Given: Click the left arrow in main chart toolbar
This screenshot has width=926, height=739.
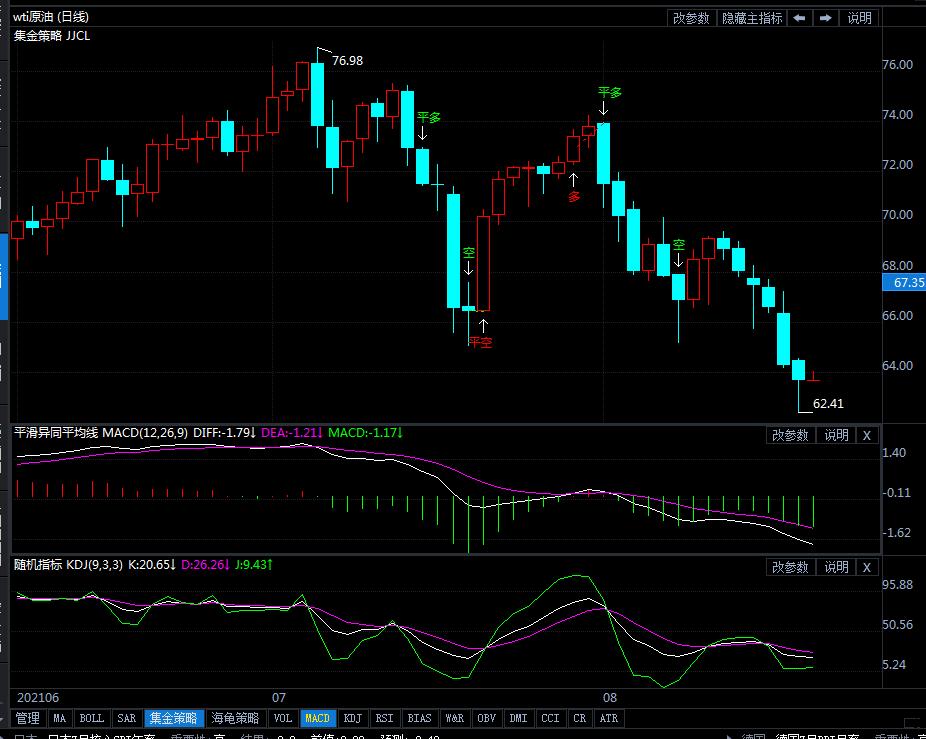Looking at the screenshot, I should click(x=799, y=18).
